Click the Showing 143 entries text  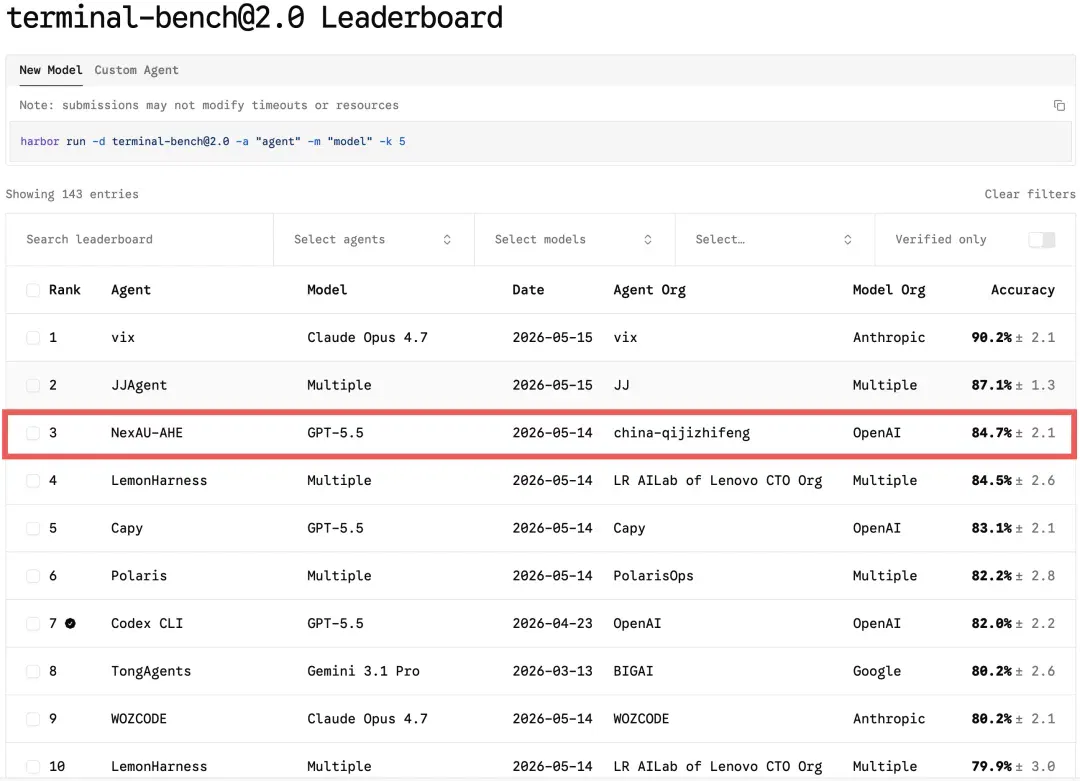coord(72,194)
